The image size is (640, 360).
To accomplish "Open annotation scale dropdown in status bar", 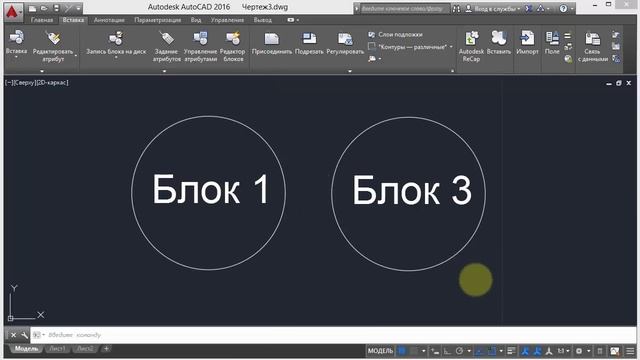I will (563, 351).
